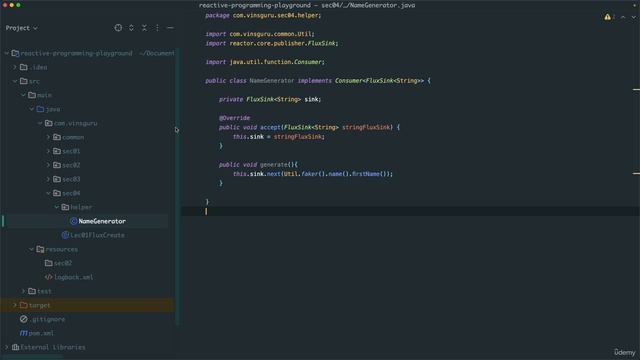Click the test folder label
Viewport: 640px width, 360px height.
(44, 291)
